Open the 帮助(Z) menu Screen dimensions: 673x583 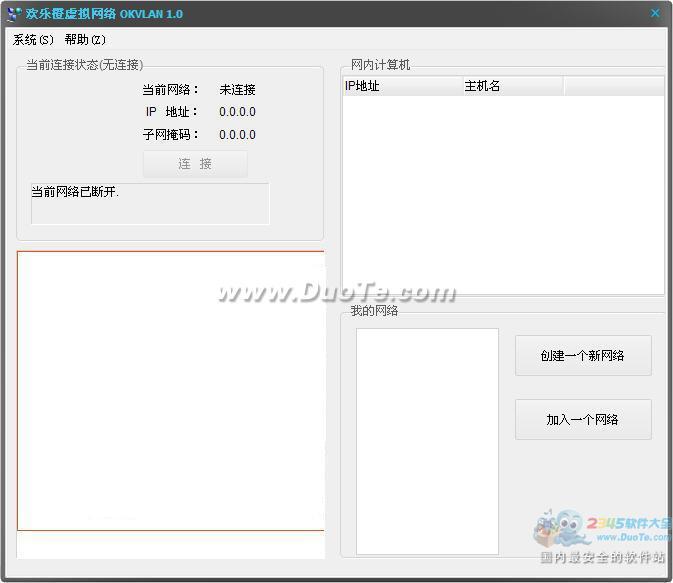click(x=85, y=40)
